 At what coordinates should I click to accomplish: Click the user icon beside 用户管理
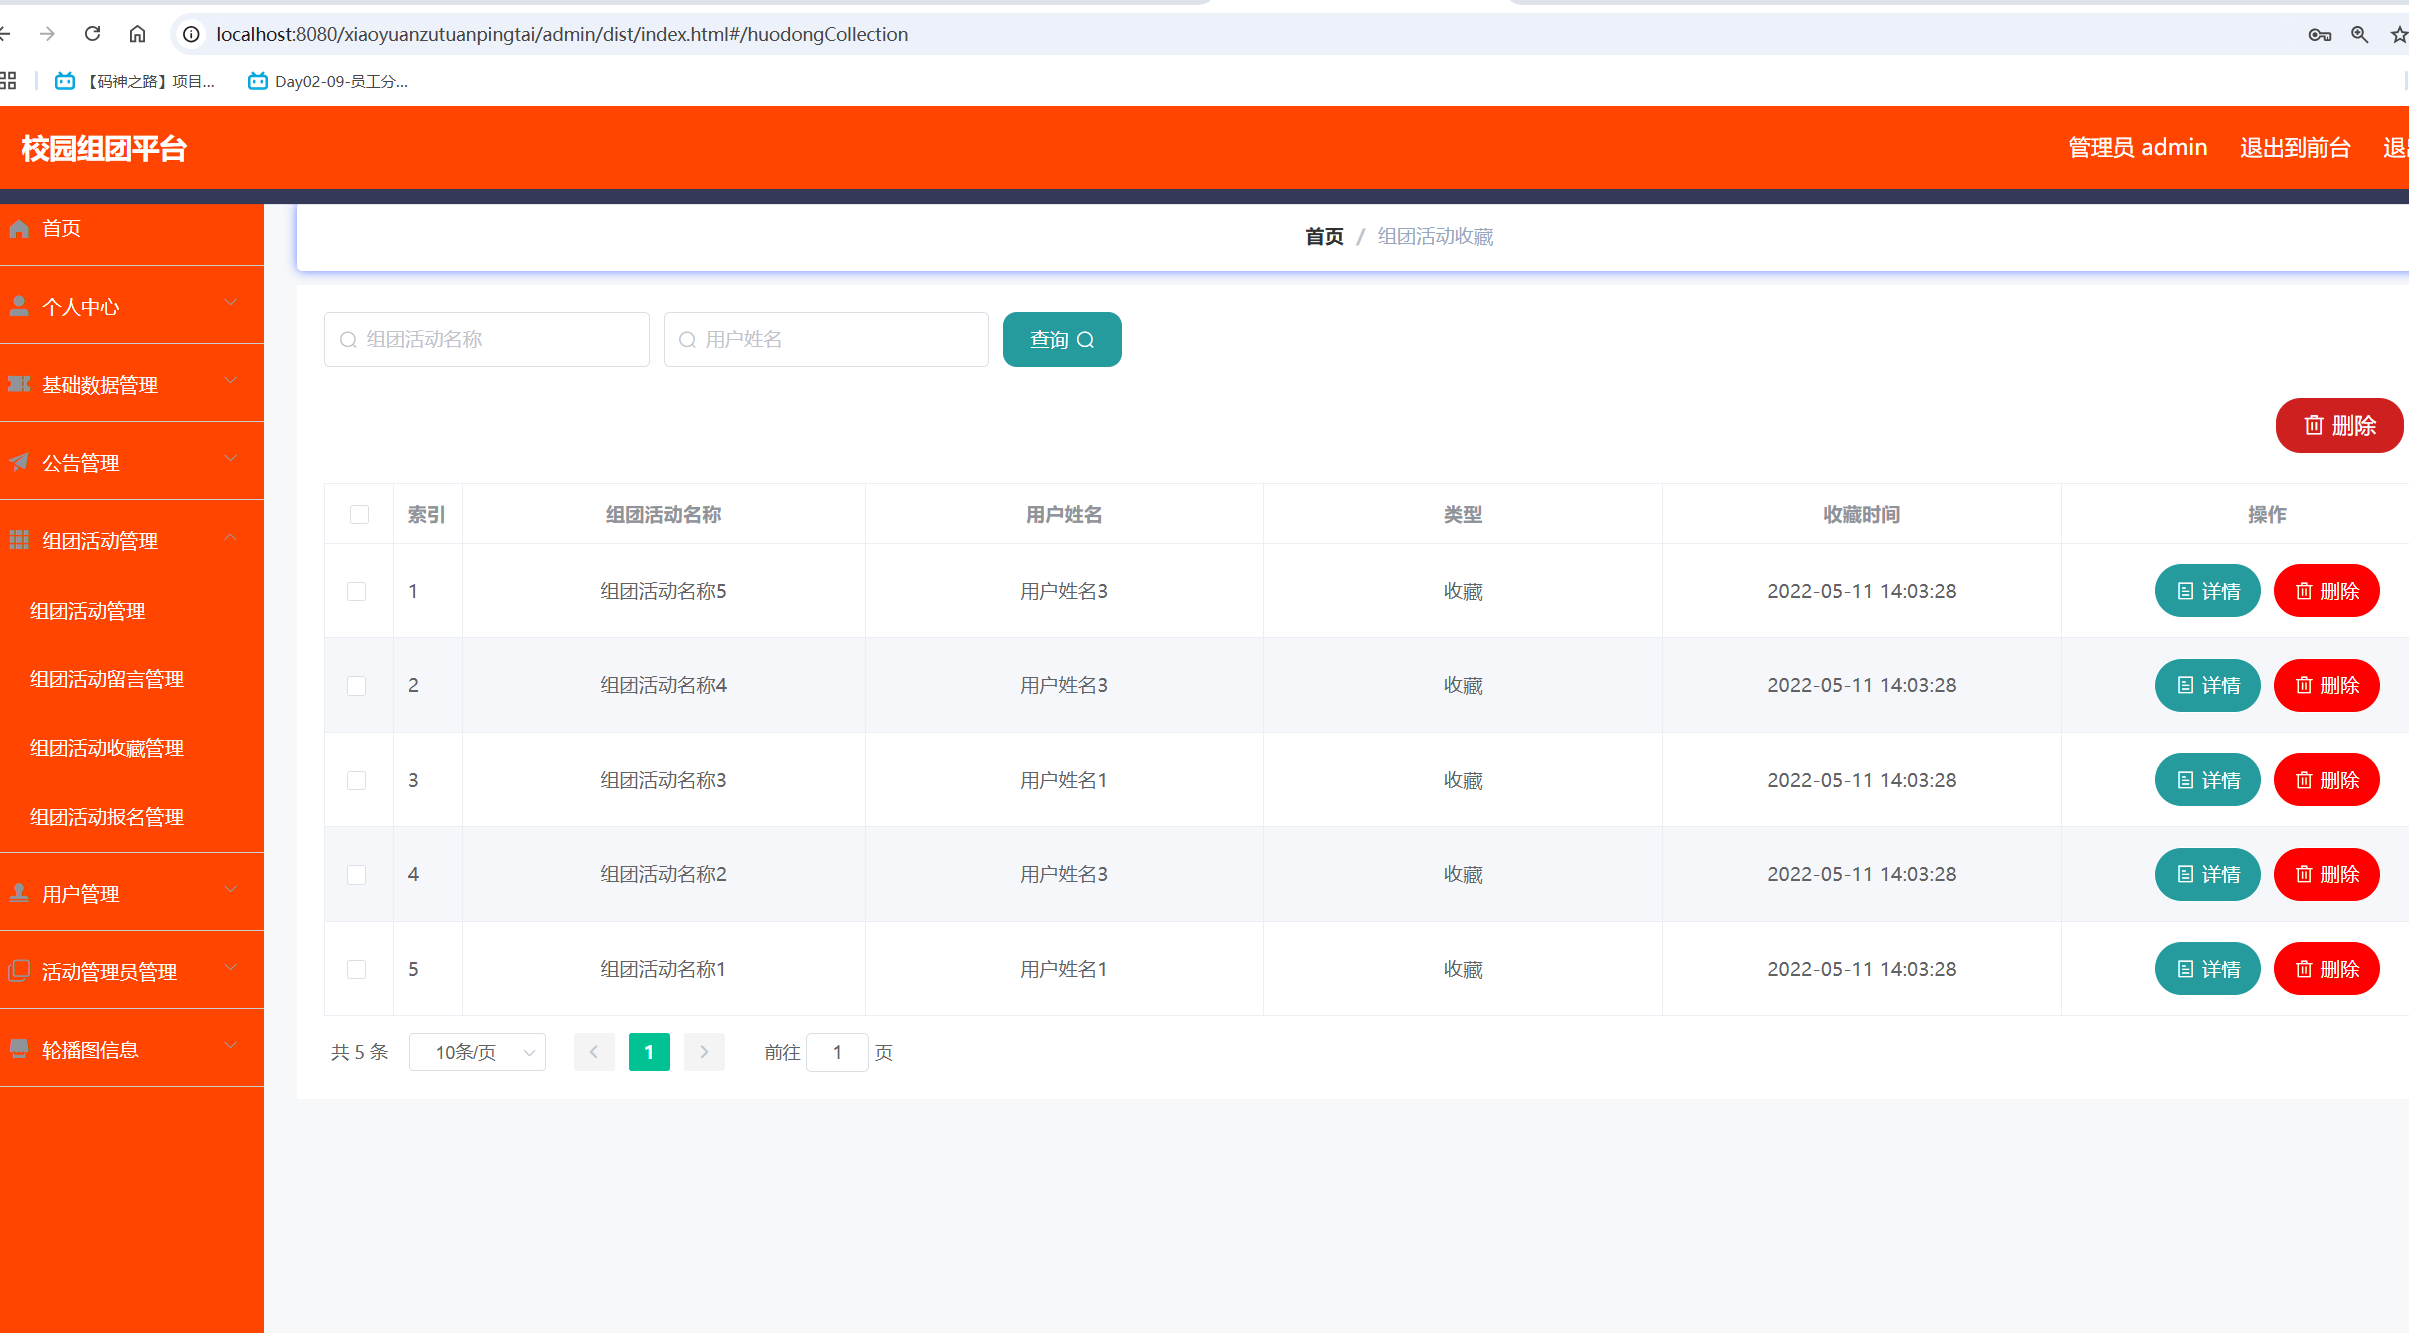(19, 893)
